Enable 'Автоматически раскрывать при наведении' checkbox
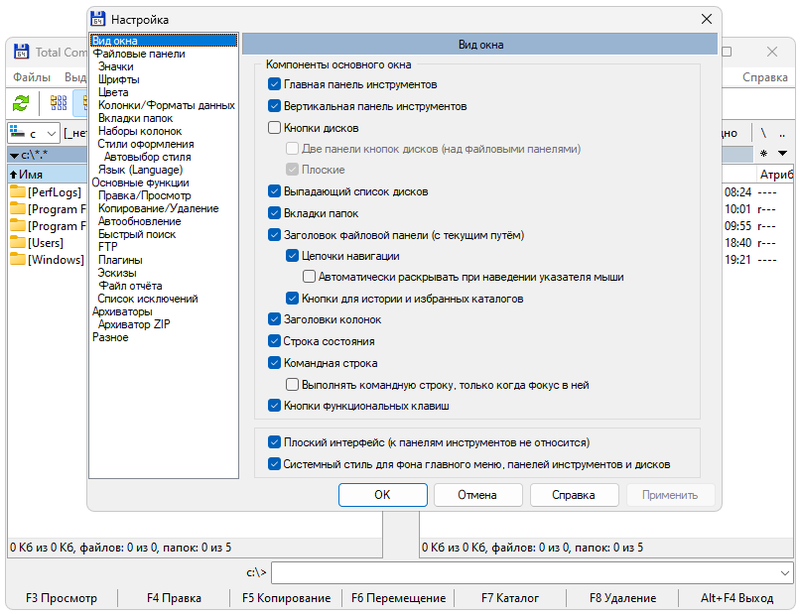This screenshot has height=614, width=800. coord(309,277)
